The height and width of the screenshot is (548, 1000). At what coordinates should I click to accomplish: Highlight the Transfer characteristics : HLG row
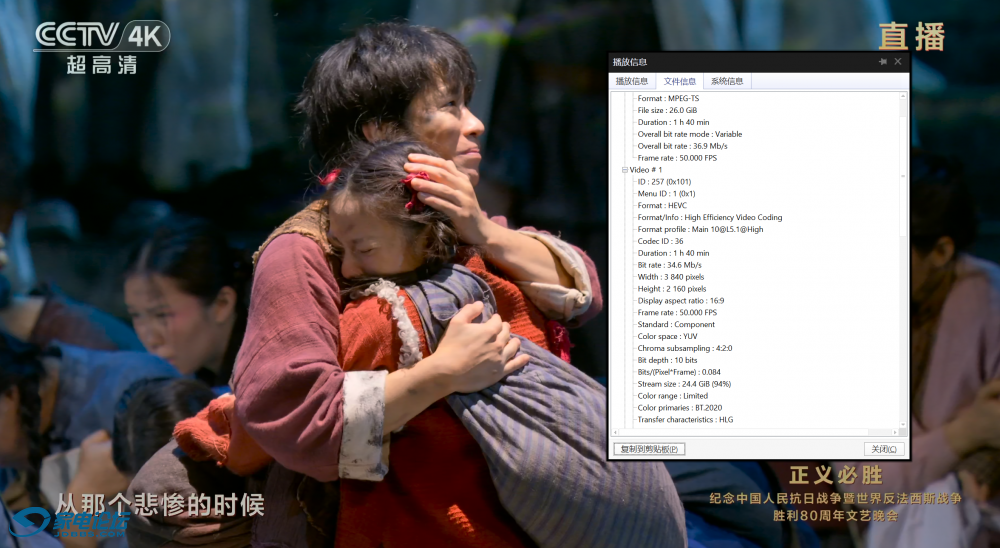tap(685, 420)
